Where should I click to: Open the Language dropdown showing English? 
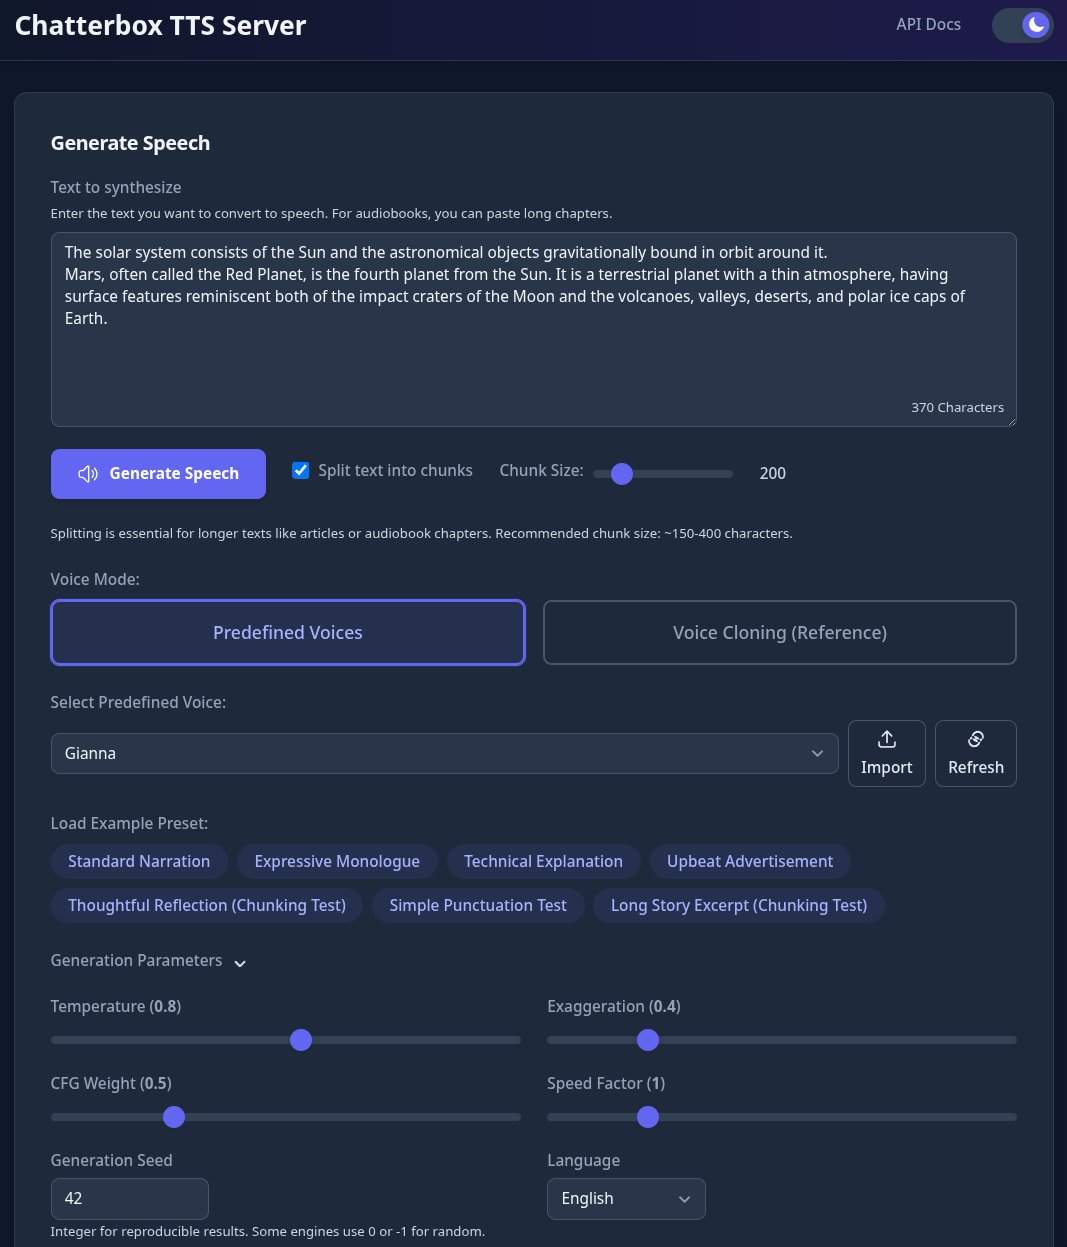tap(626, 1199)
